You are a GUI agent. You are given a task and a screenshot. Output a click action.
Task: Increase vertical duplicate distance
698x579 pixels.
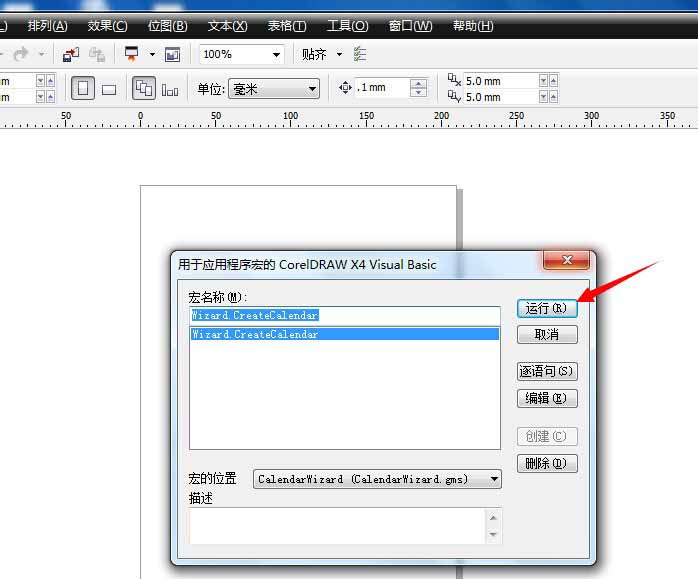tap(553, 97)
